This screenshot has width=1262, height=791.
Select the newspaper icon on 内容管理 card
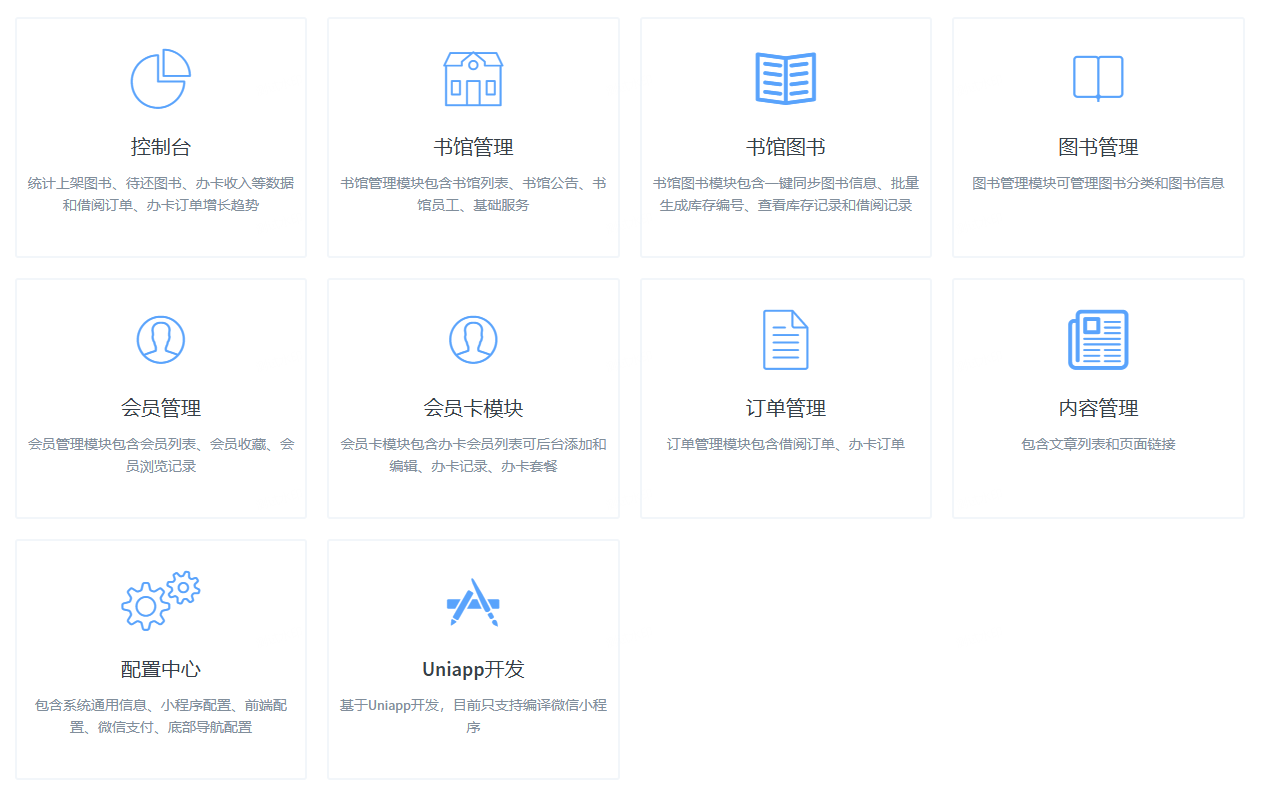pos(1097,339)
